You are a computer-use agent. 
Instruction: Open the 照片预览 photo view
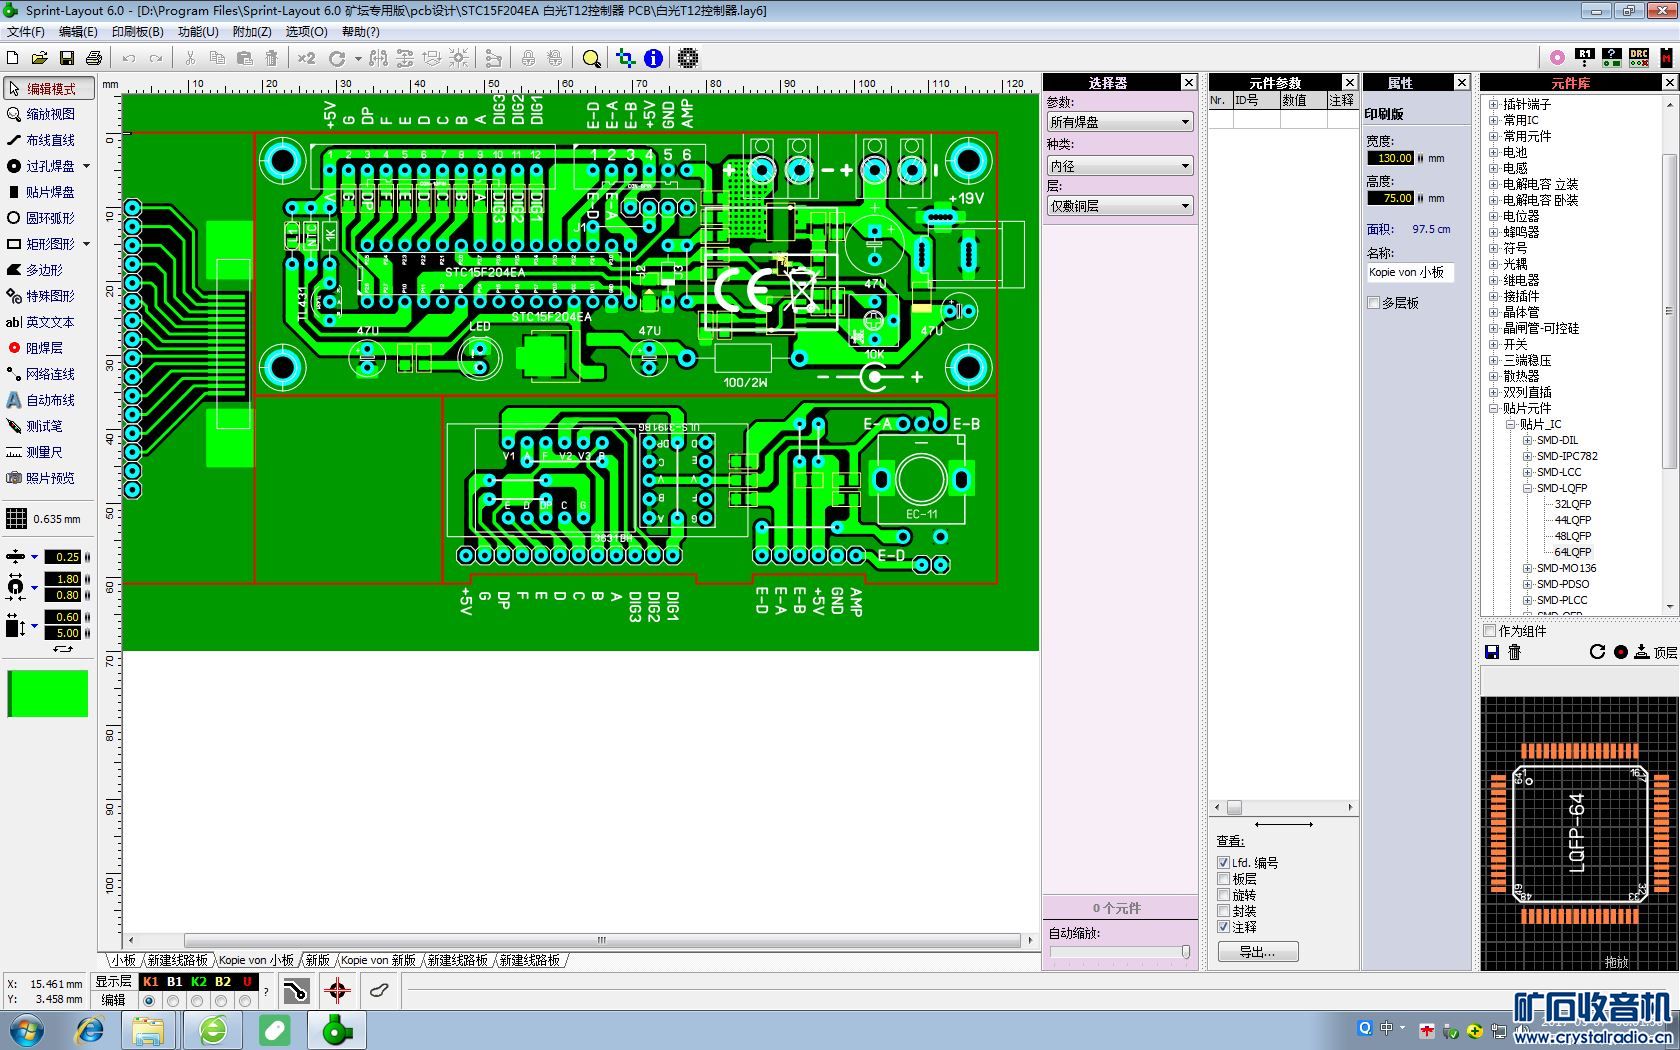49,478
